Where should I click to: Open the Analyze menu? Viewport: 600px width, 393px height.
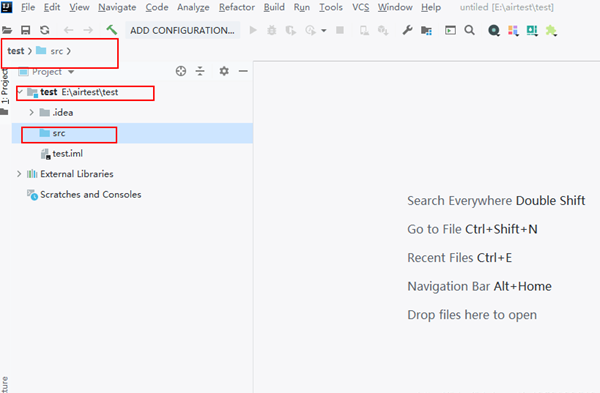click(x=193, y=7)
